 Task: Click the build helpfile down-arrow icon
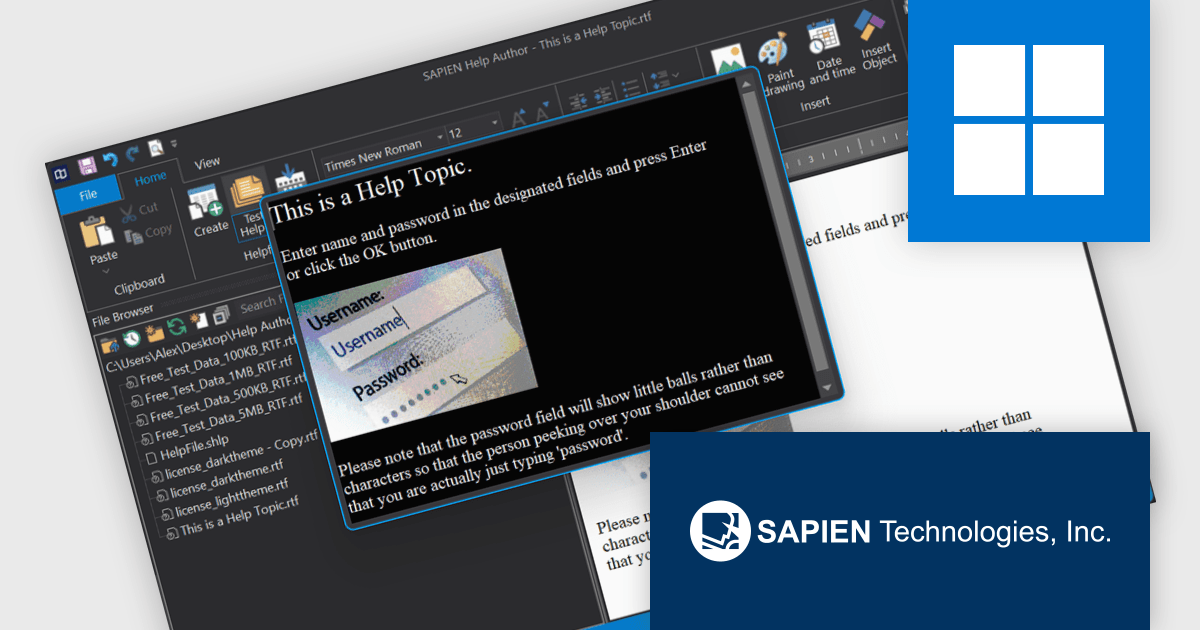(290, 178)
